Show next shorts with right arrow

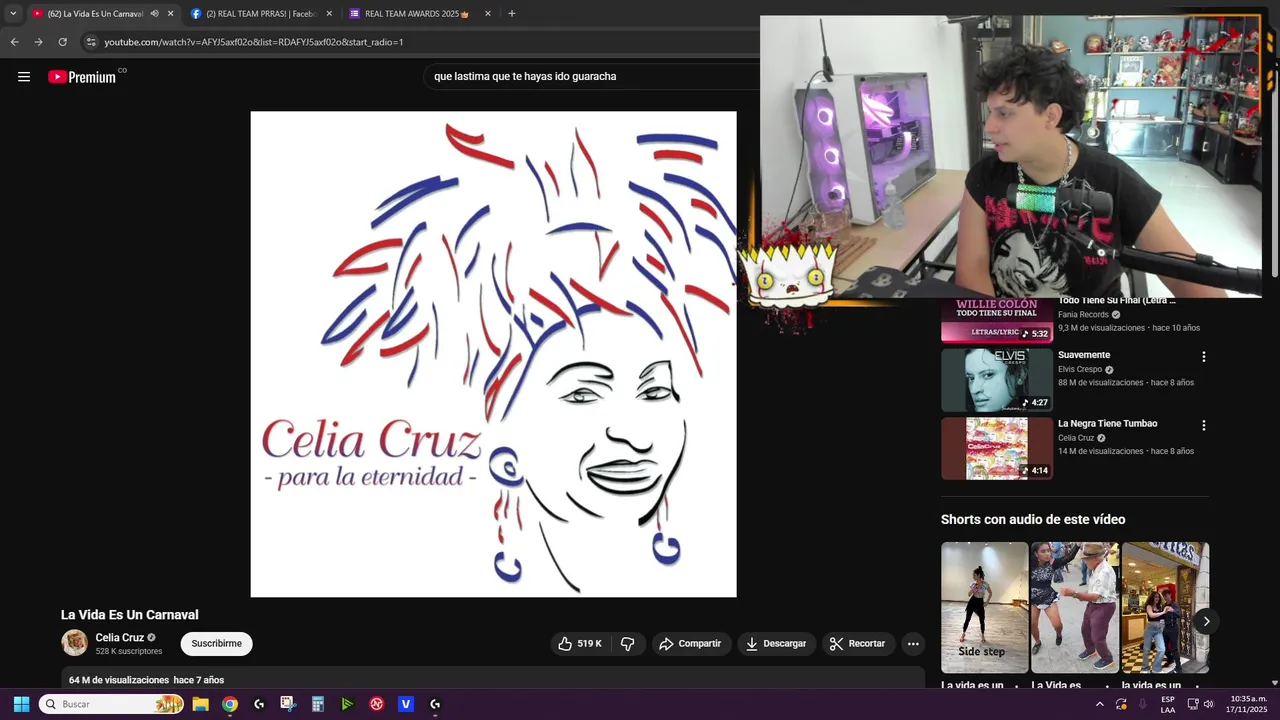pos(1206,621)
